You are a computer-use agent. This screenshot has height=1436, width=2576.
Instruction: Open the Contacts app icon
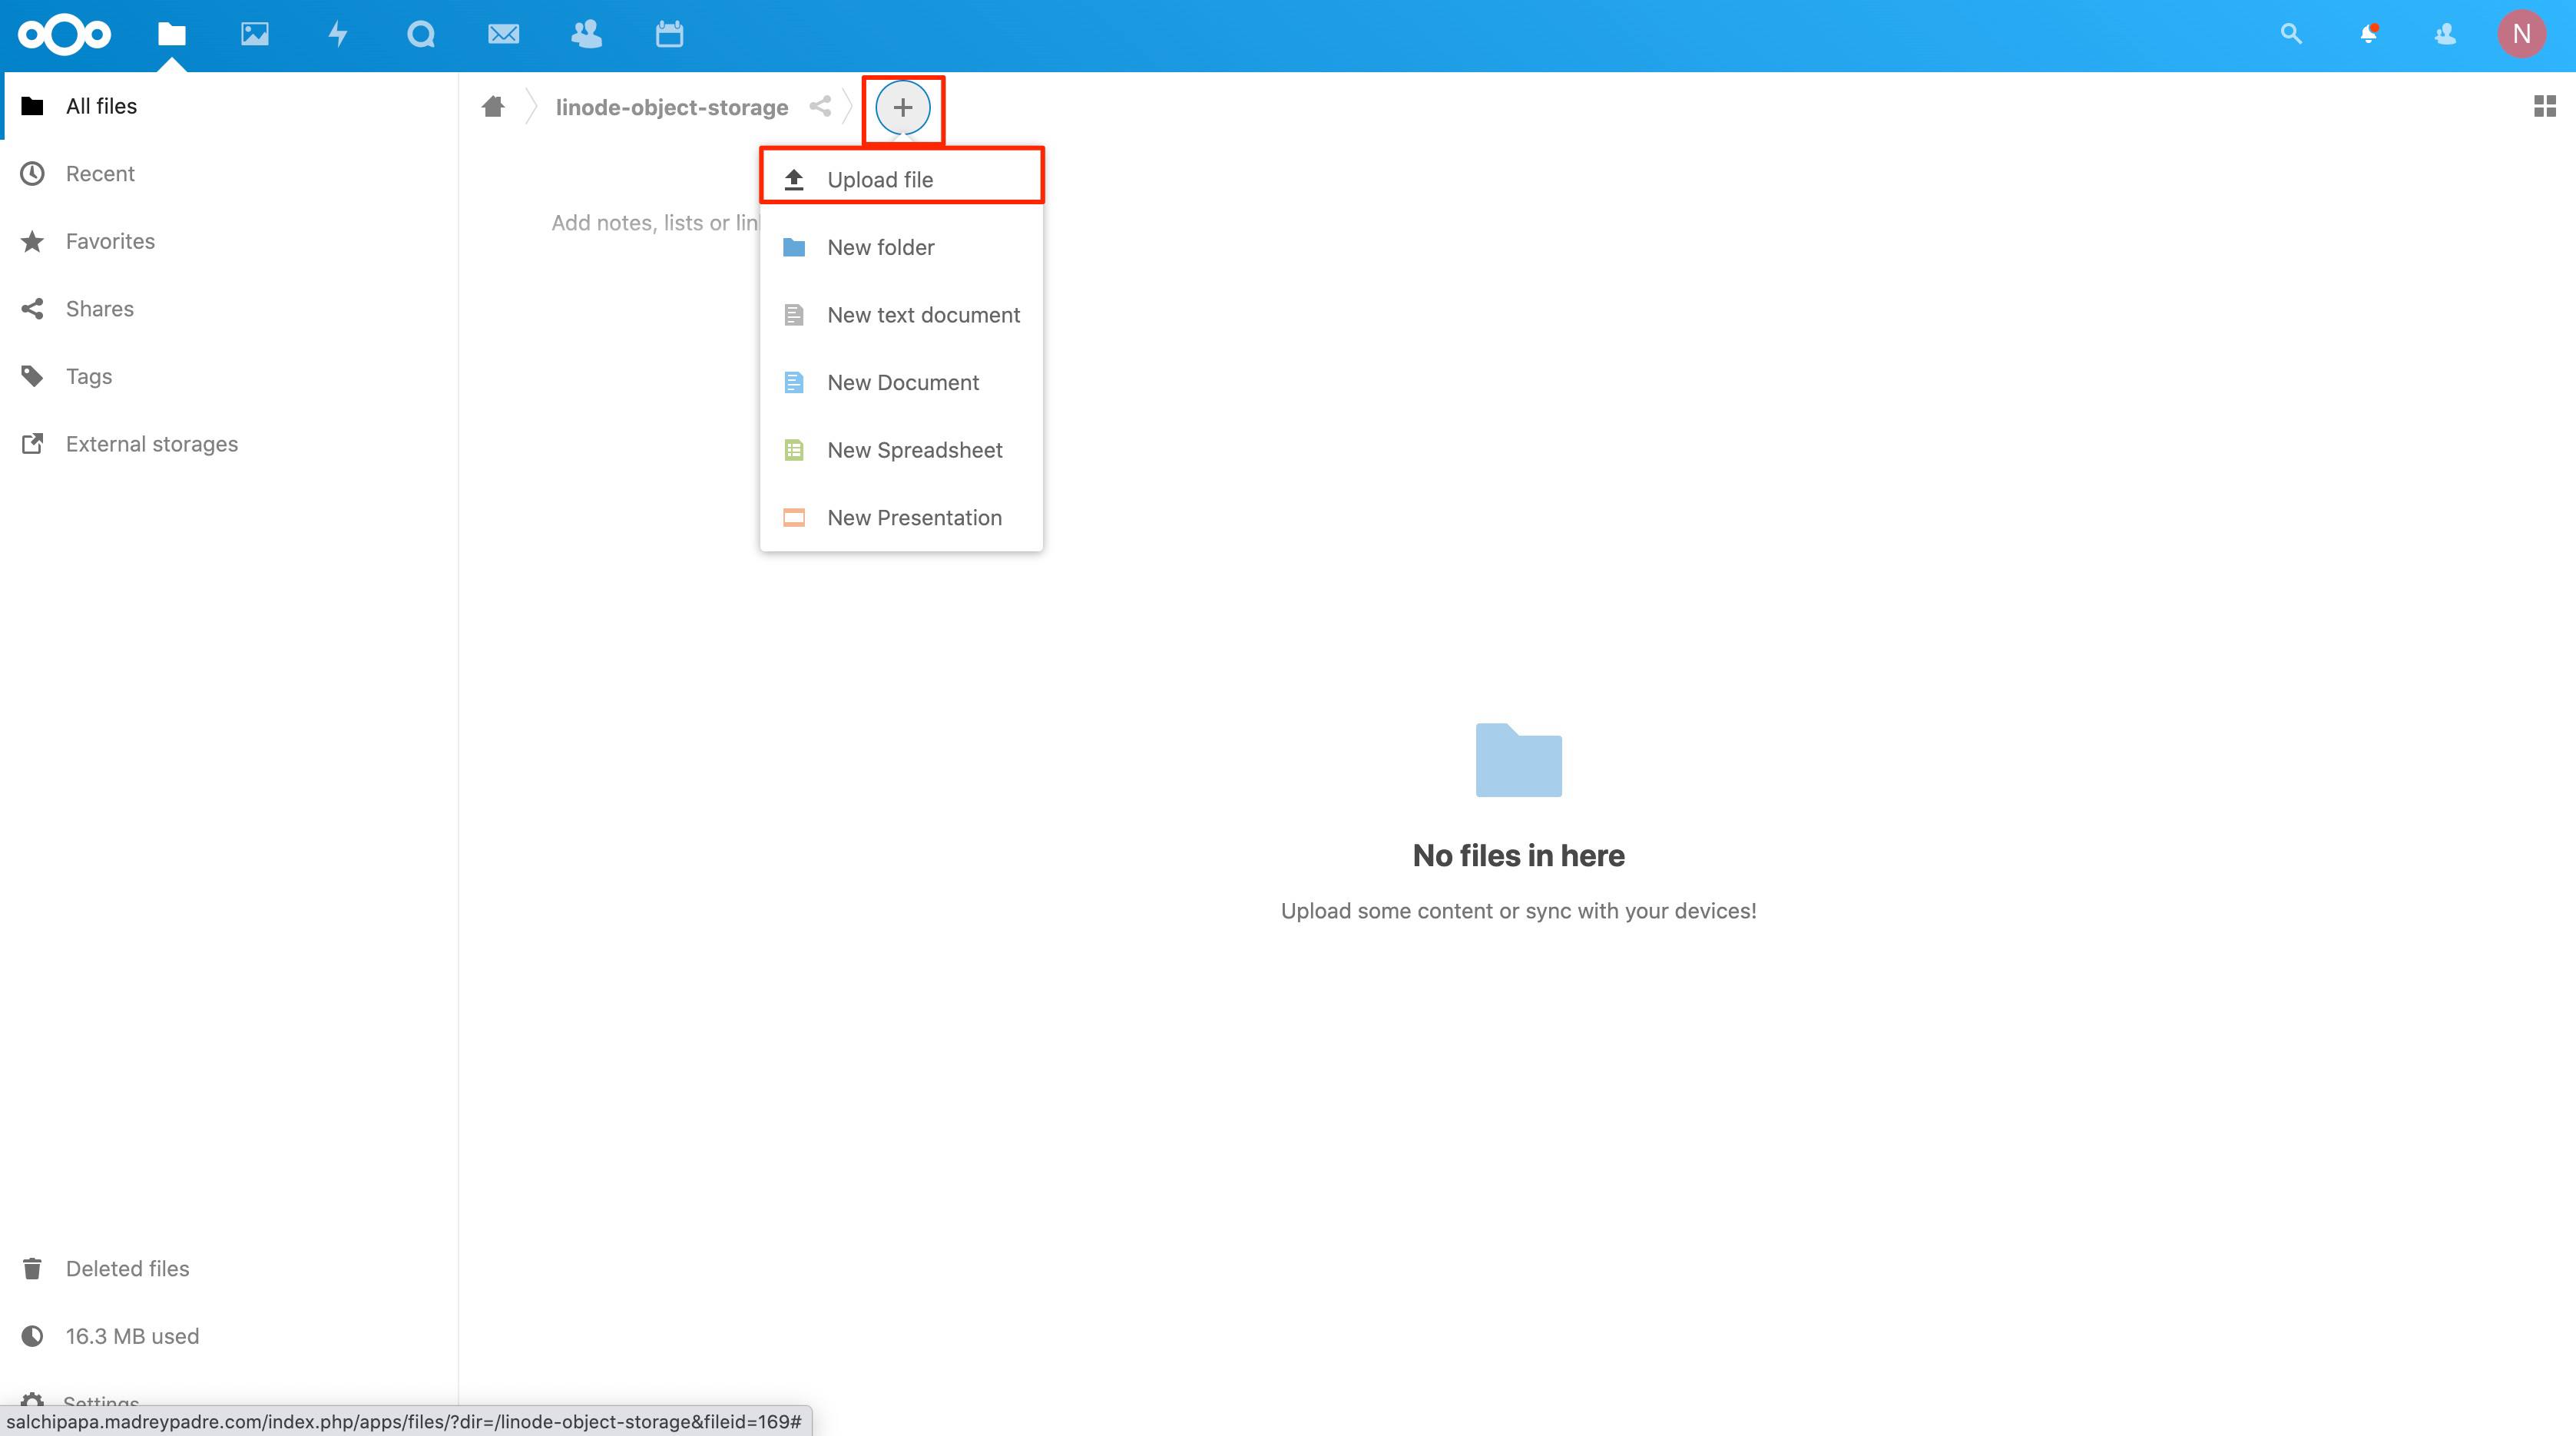(587, 34)
